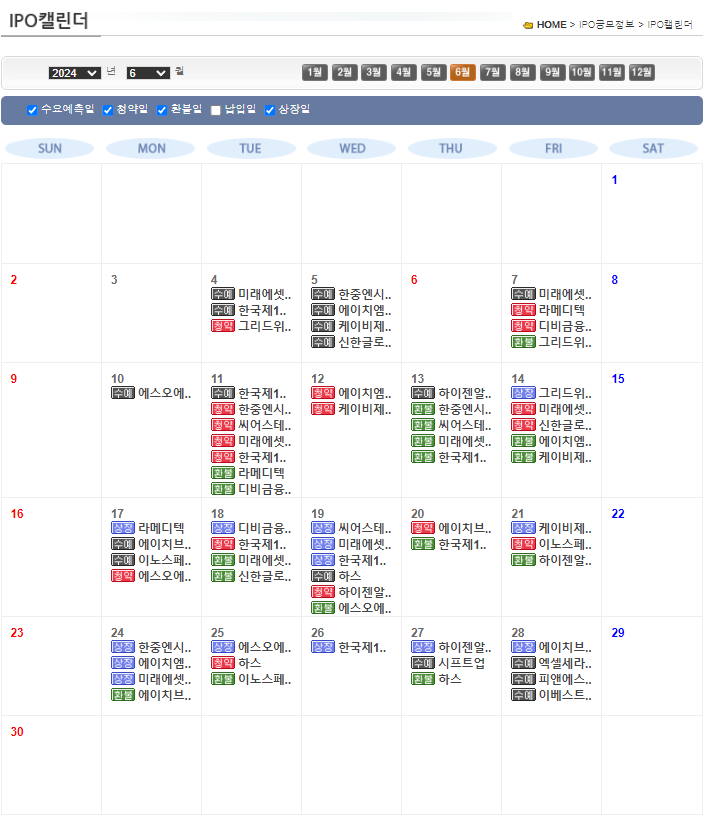Switch to 9월 month tab

(552, 72)
